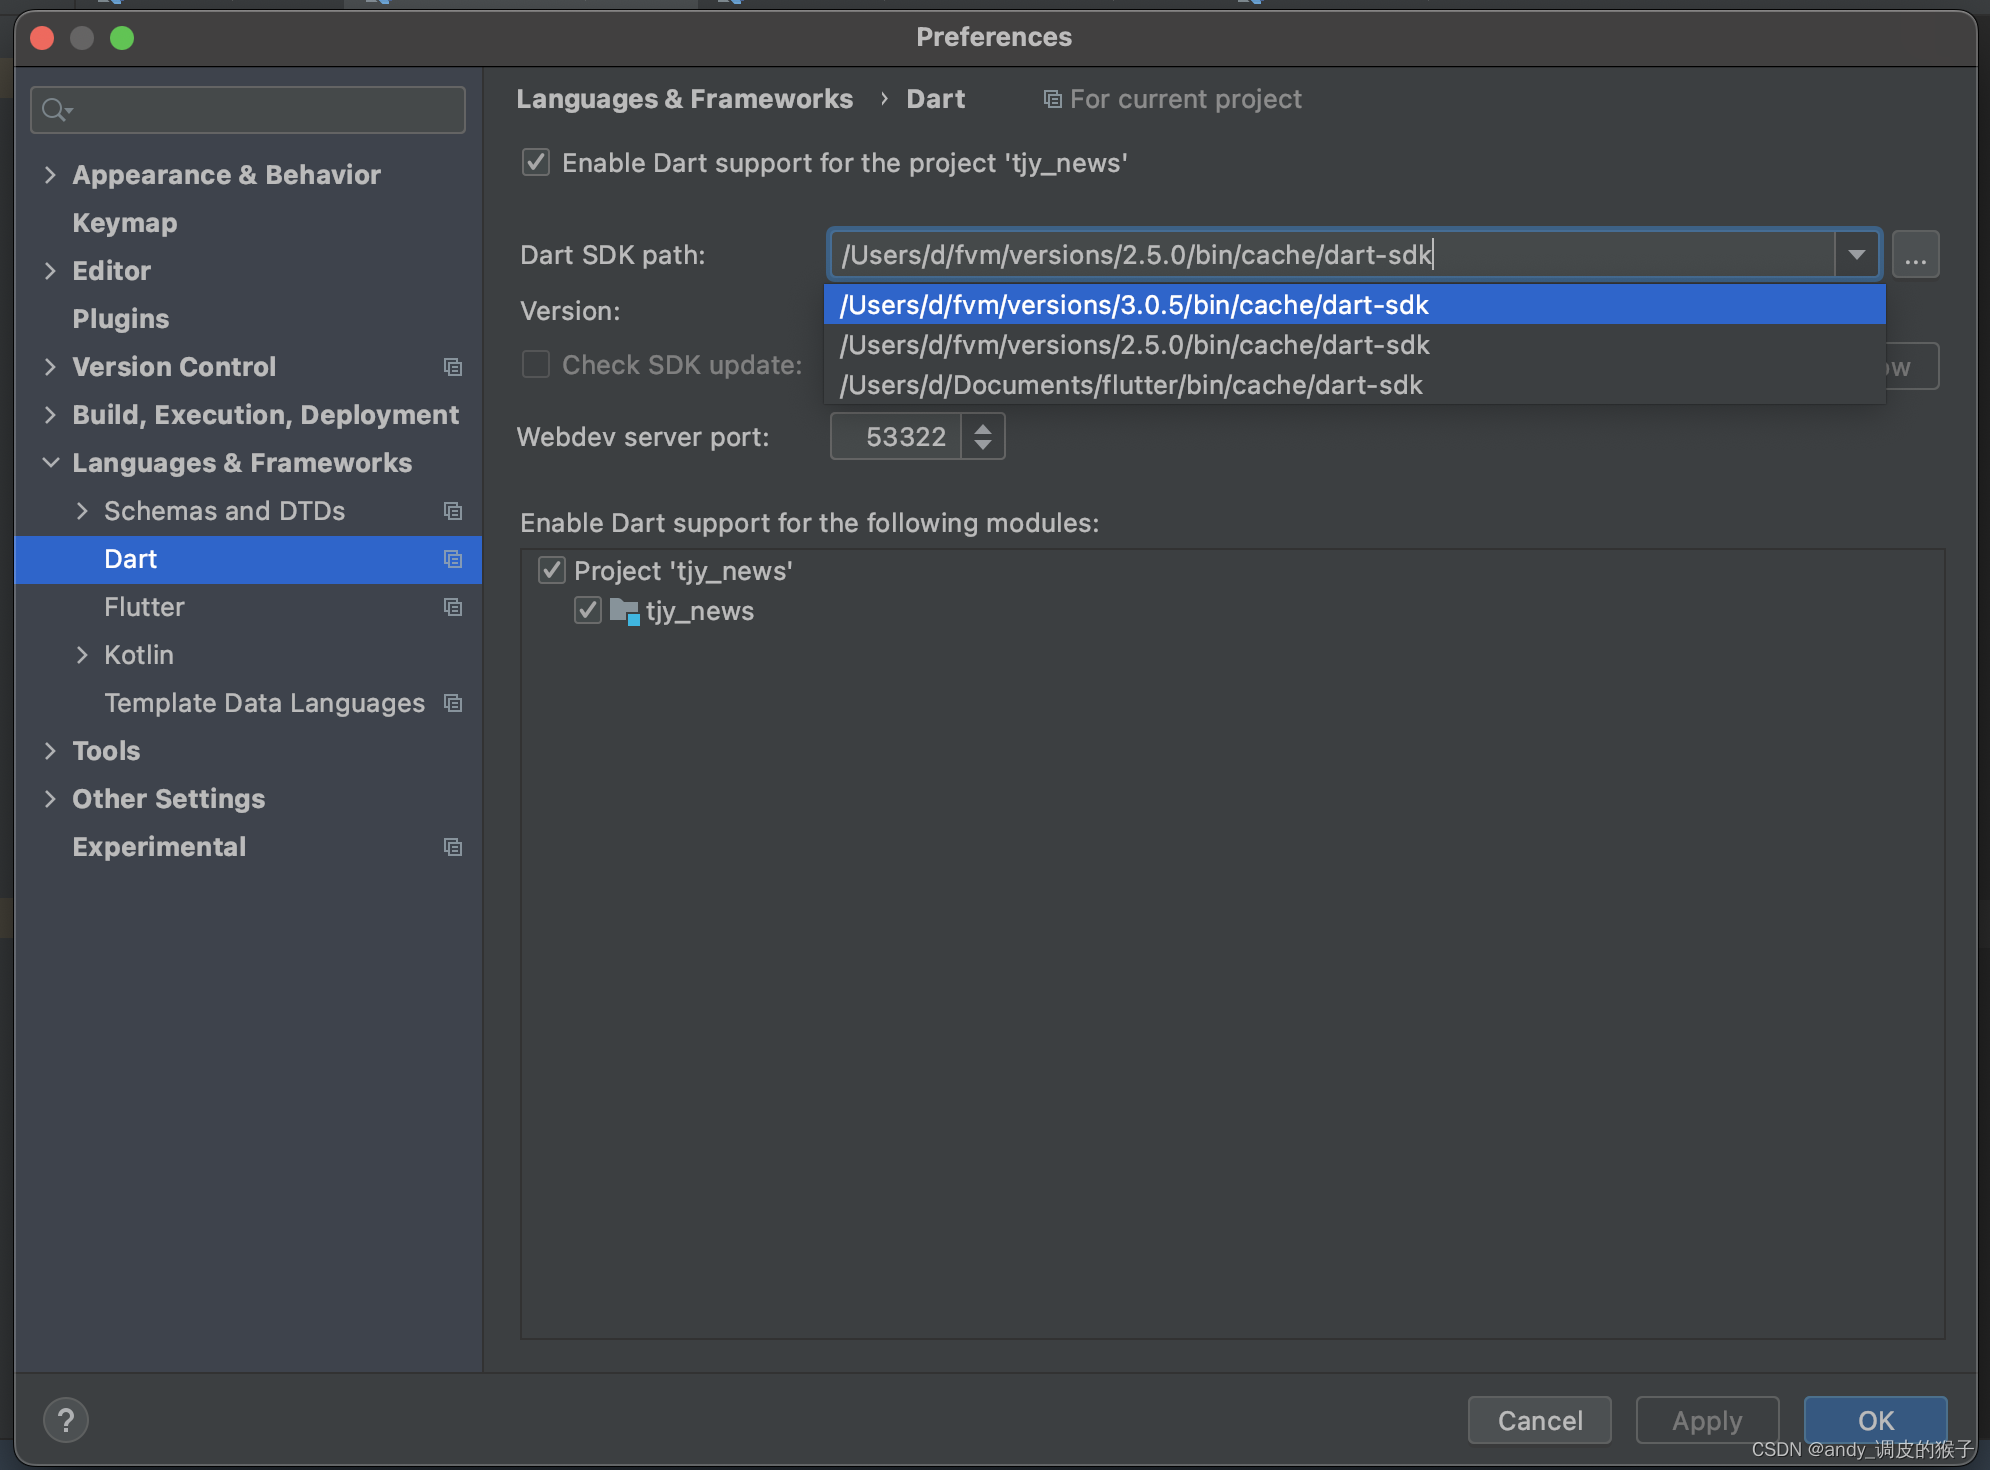Select Flutter under Languages & Frameworks
This screenshot has width=1990, height=1470.
(144, 607)
